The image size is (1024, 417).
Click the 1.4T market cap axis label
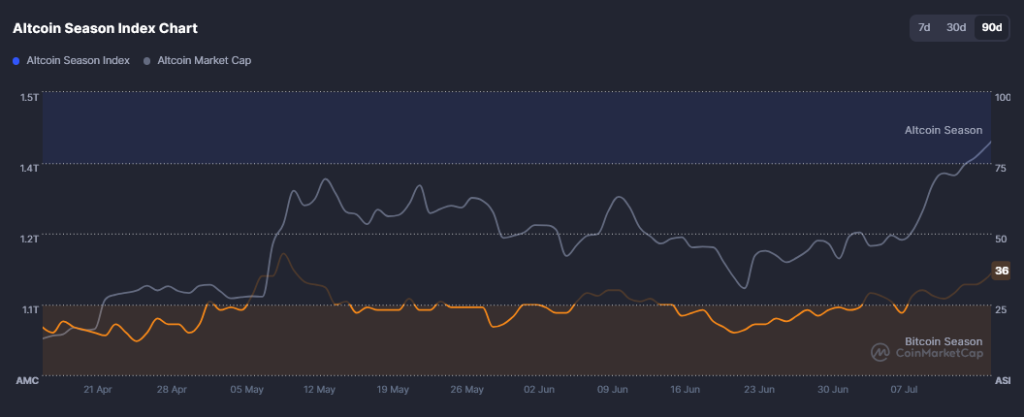point(29,168)
